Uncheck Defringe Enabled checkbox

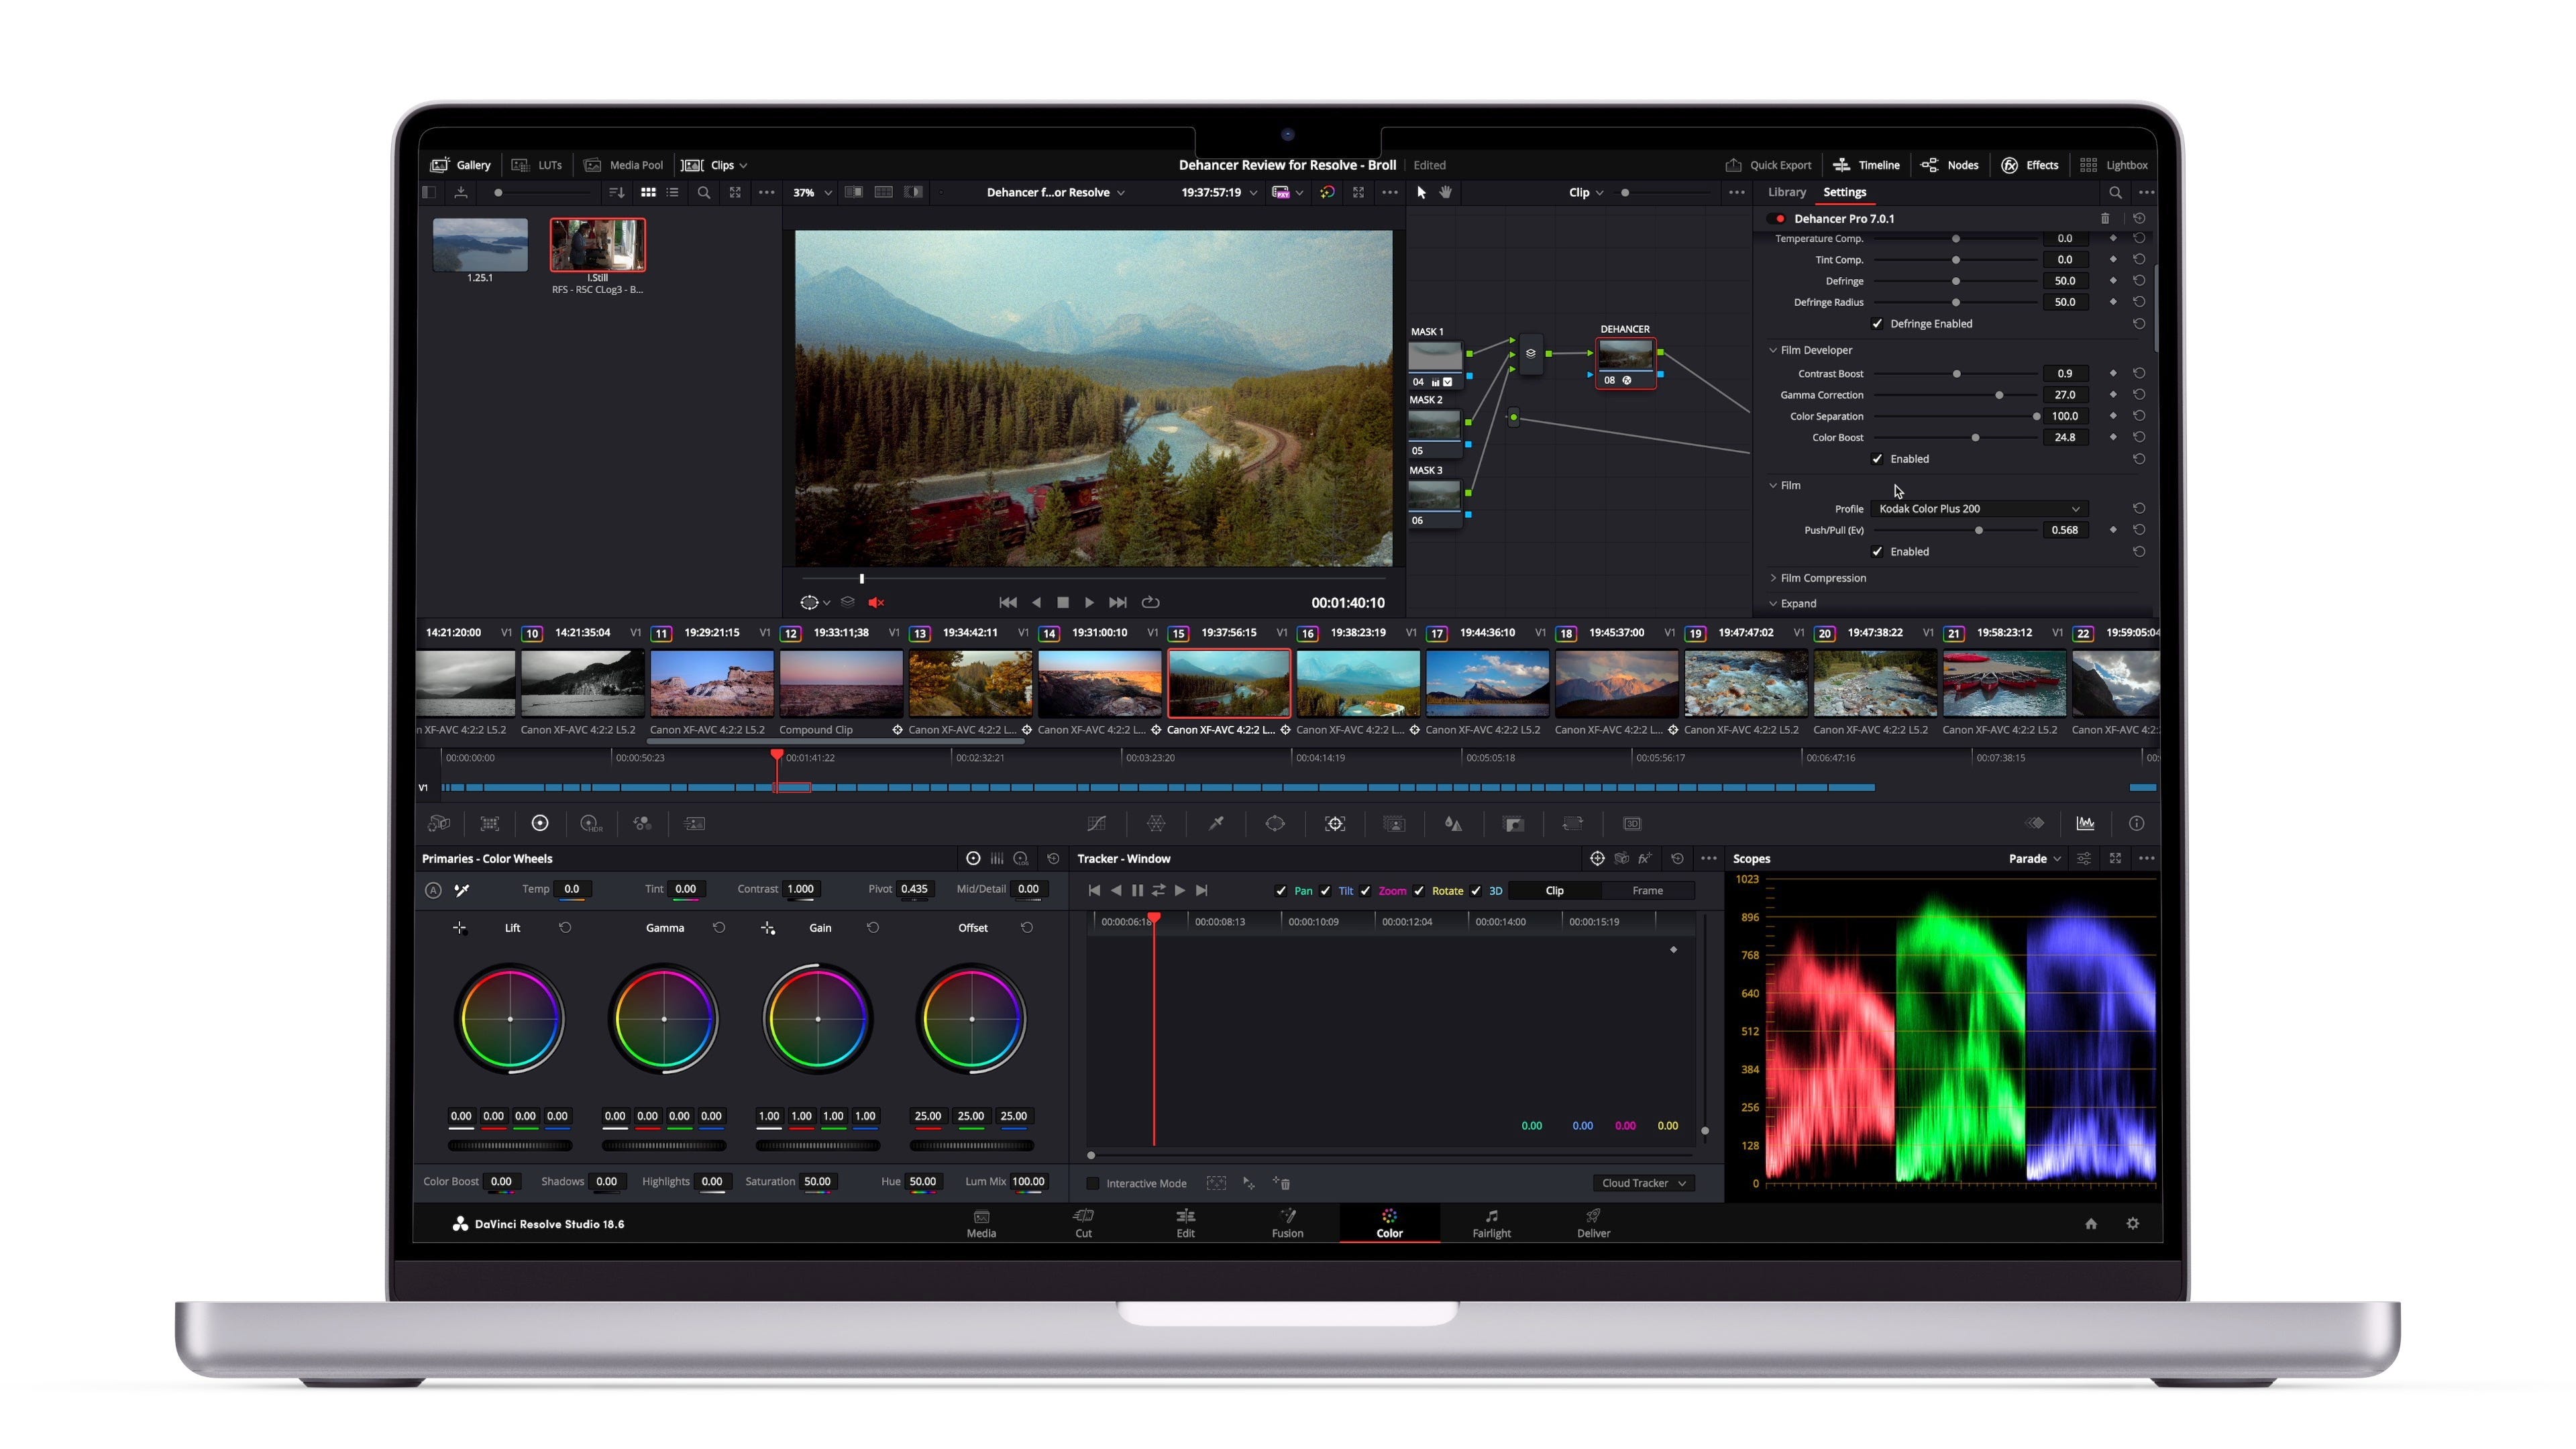[x=1877, y=324]
